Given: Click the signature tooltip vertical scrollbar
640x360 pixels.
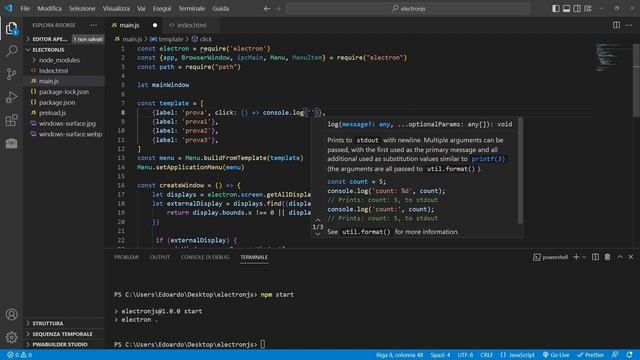Looking at the screenshot, I should point(520,171).
